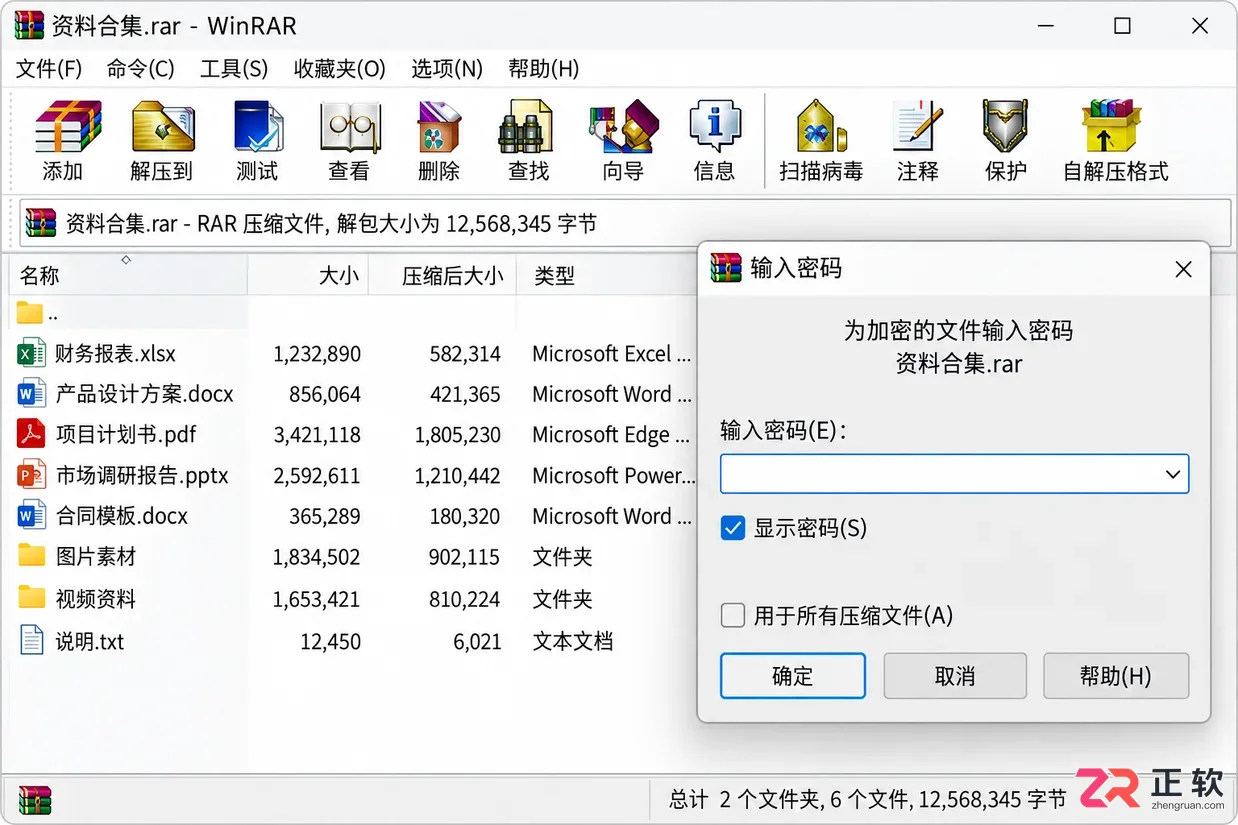Click the size value 3,421,118
This screenshot has height=825, width=1238.
click(x=317, y=434)
